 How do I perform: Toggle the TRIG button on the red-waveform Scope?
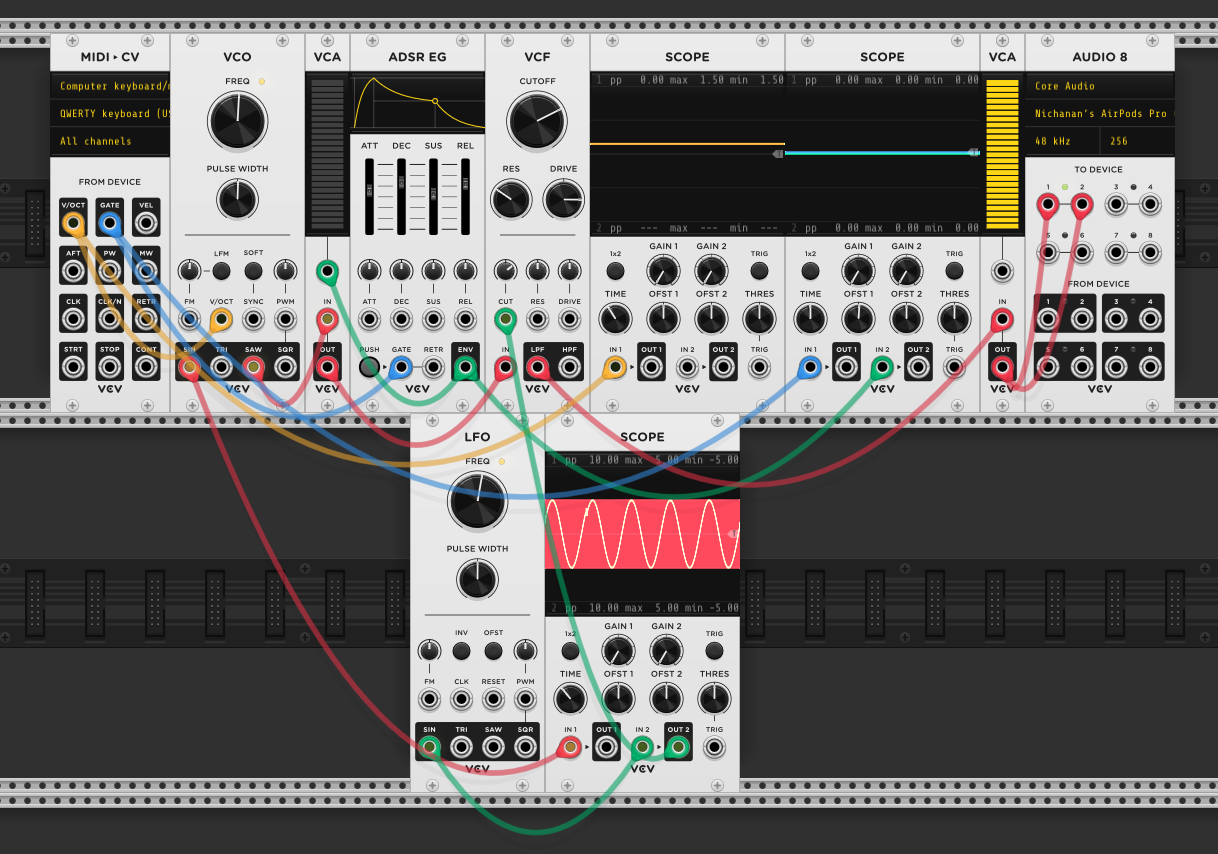tap(714, 650)
